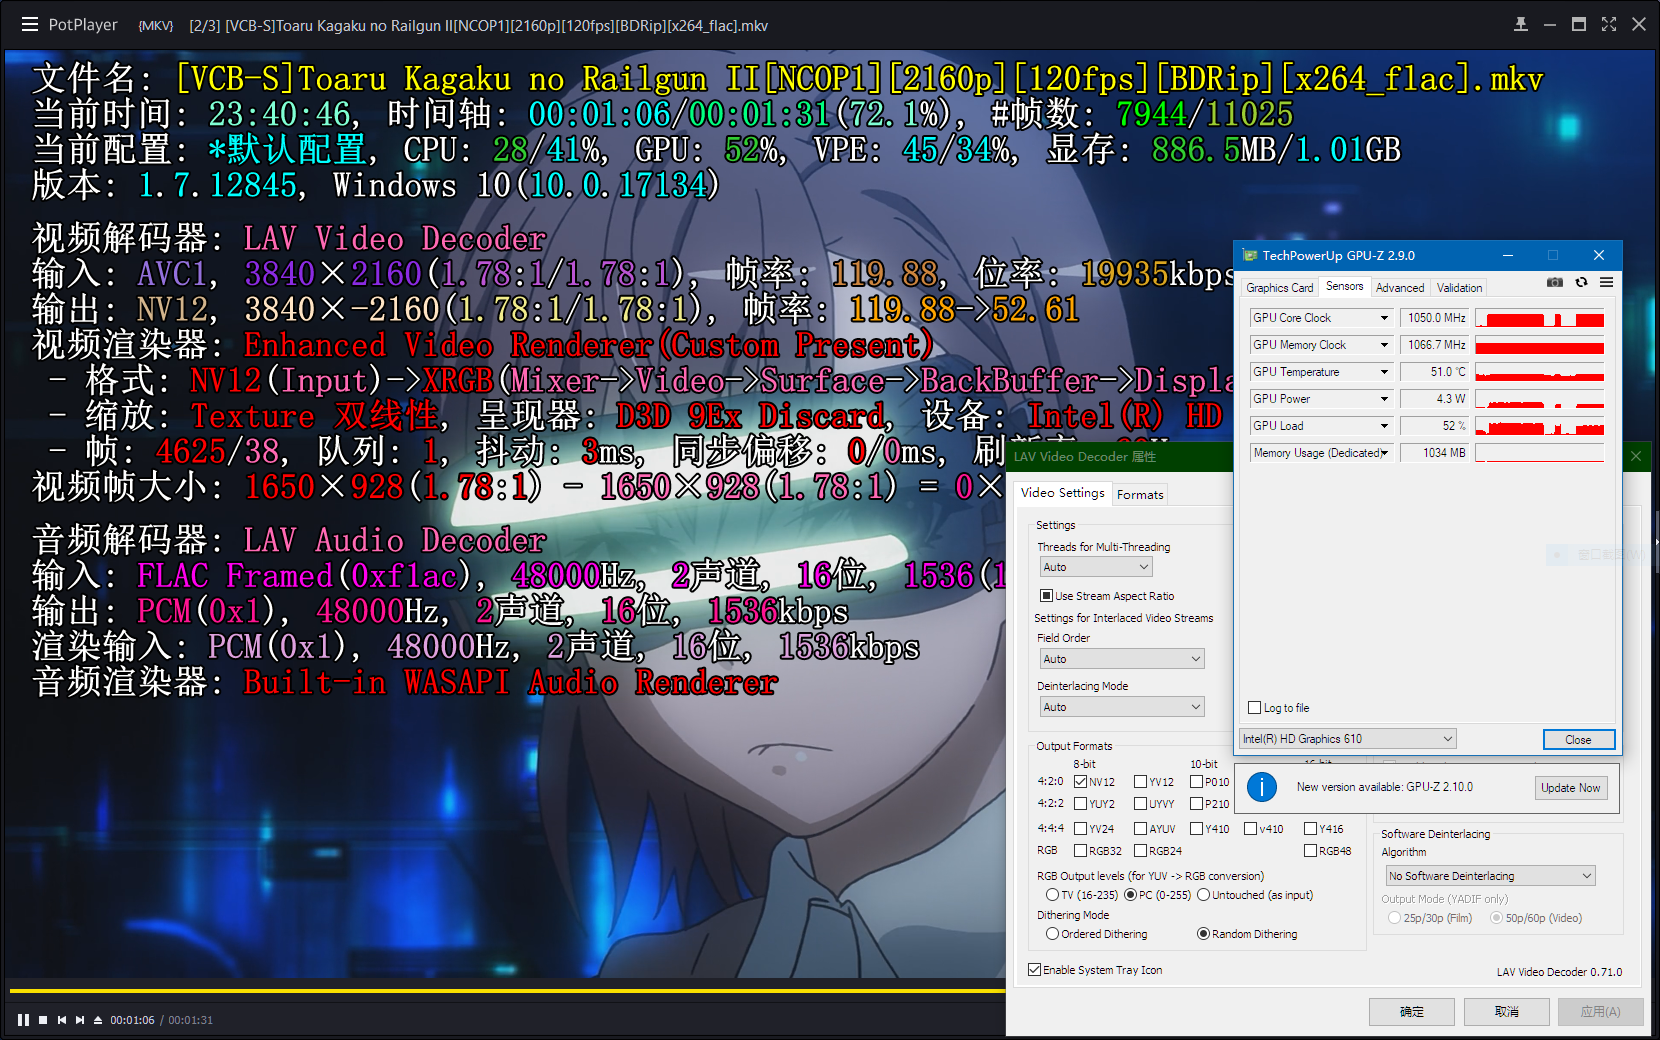This screenshot has width=1660, height=1040.
Task: Enable the P210 output format
Action: 1197,804
